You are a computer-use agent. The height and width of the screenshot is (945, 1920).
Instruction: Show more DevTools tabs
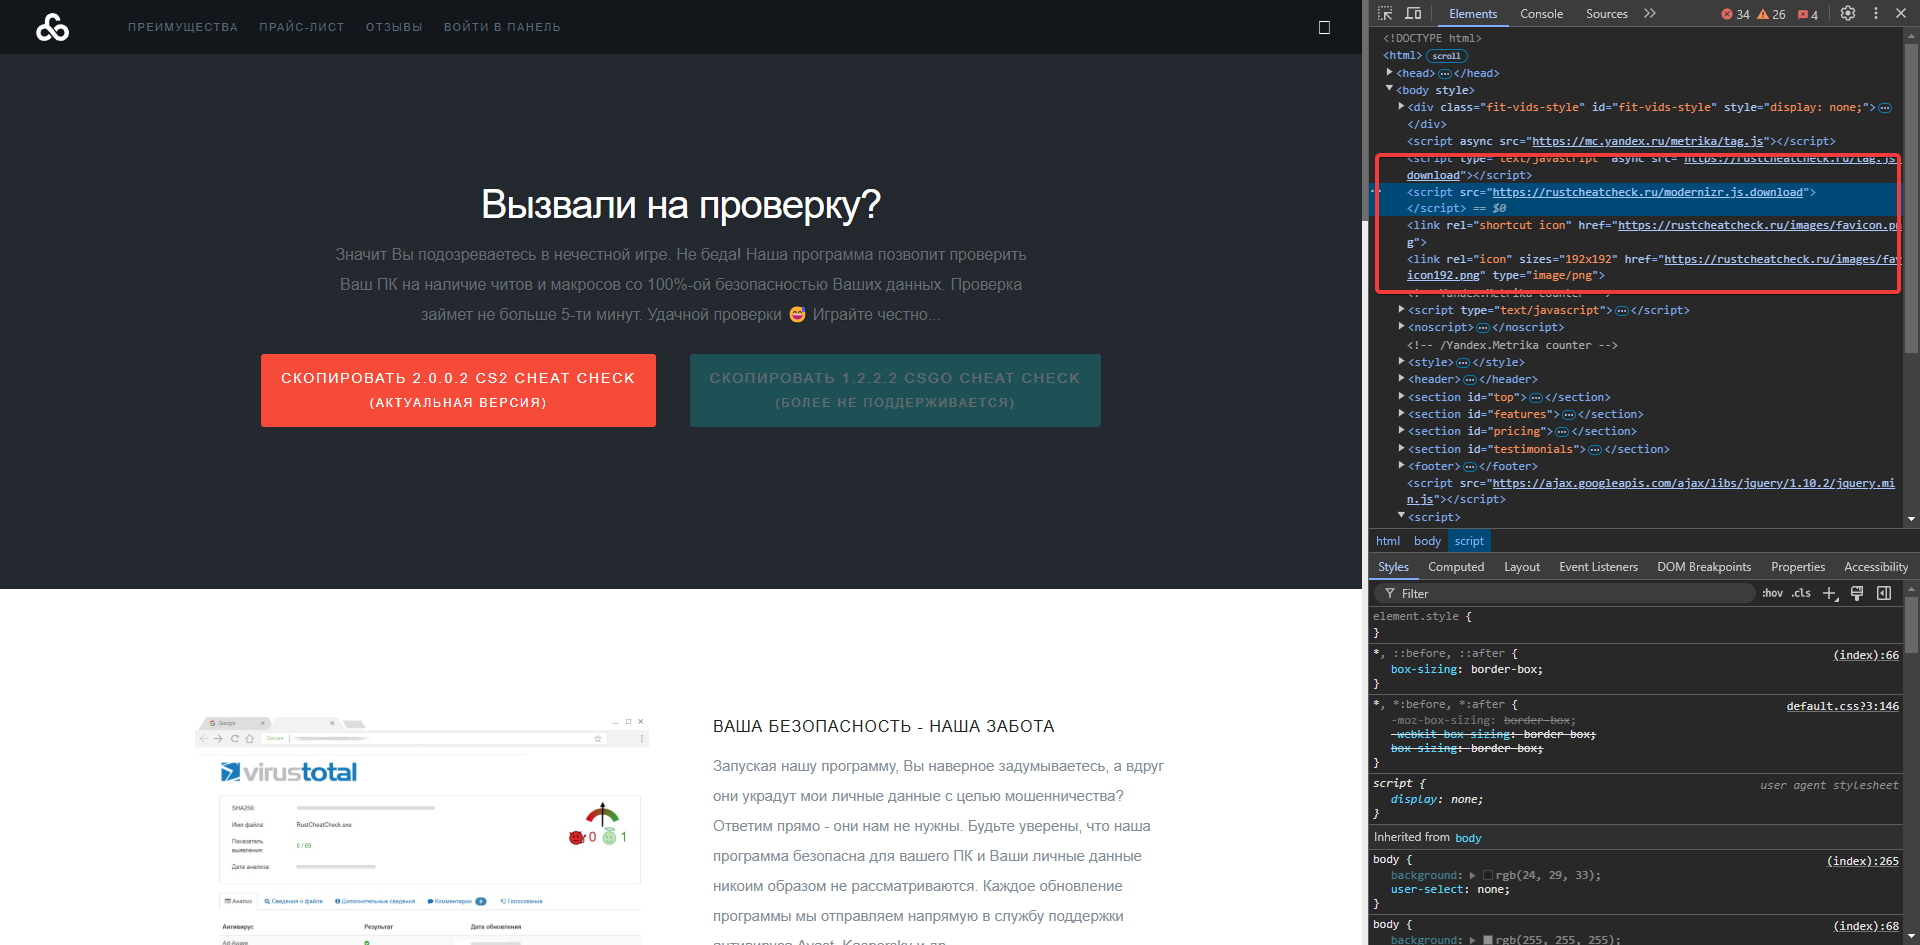[1650, 14]
